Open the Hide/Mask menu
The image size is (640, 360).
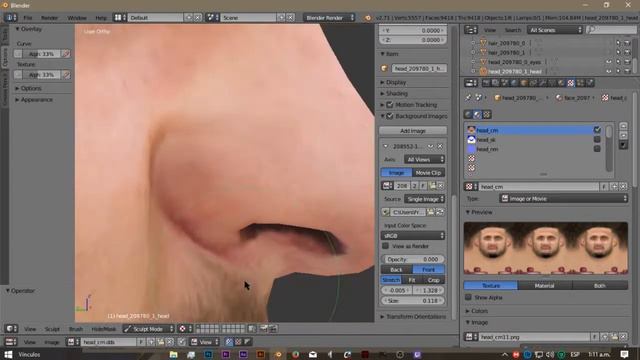pos(104,329)
